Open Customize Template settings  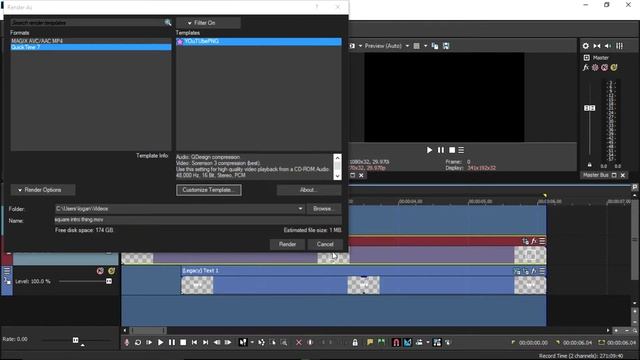[209, 190]
